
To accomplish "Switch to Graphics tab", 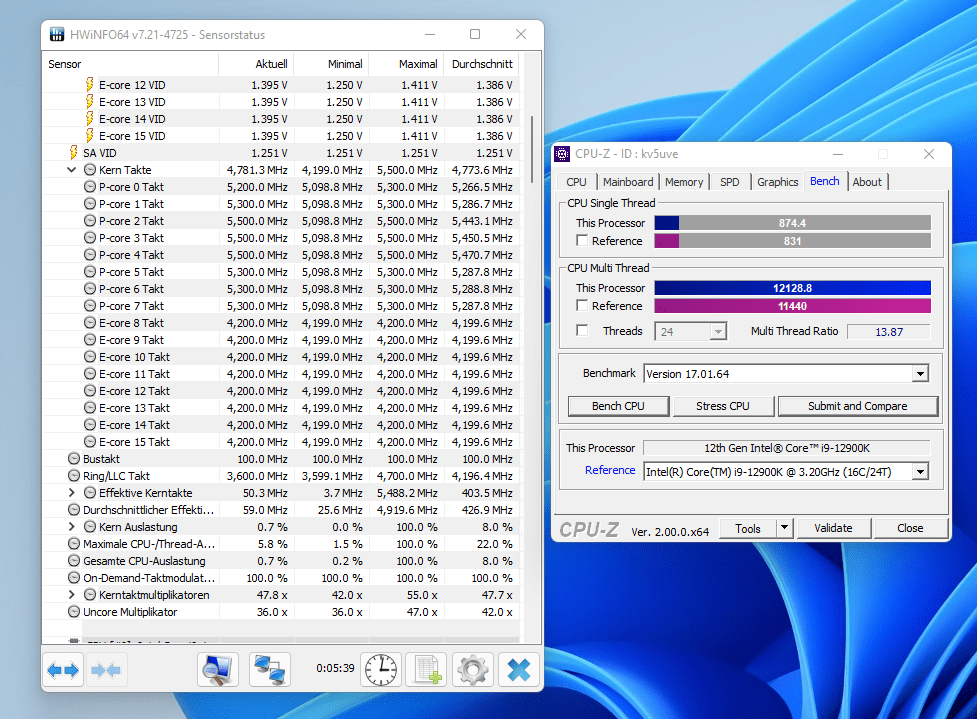I will (x=778, y=182).
